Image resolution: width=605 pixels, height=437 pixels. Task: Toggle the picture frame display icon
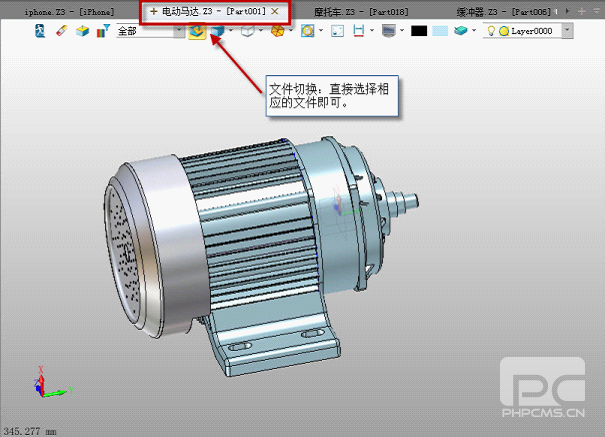pos(337,31)
